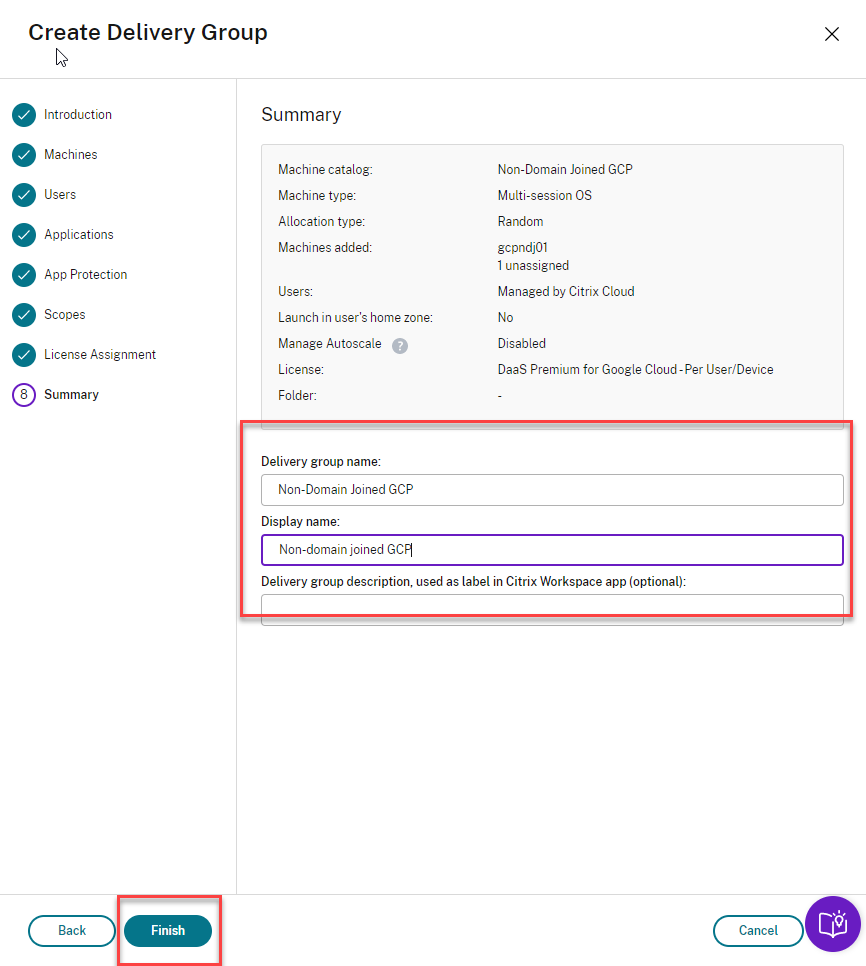Click the 'Machine type:' label
The width and height of the screenshot is (866, 966).
[317, 195]
